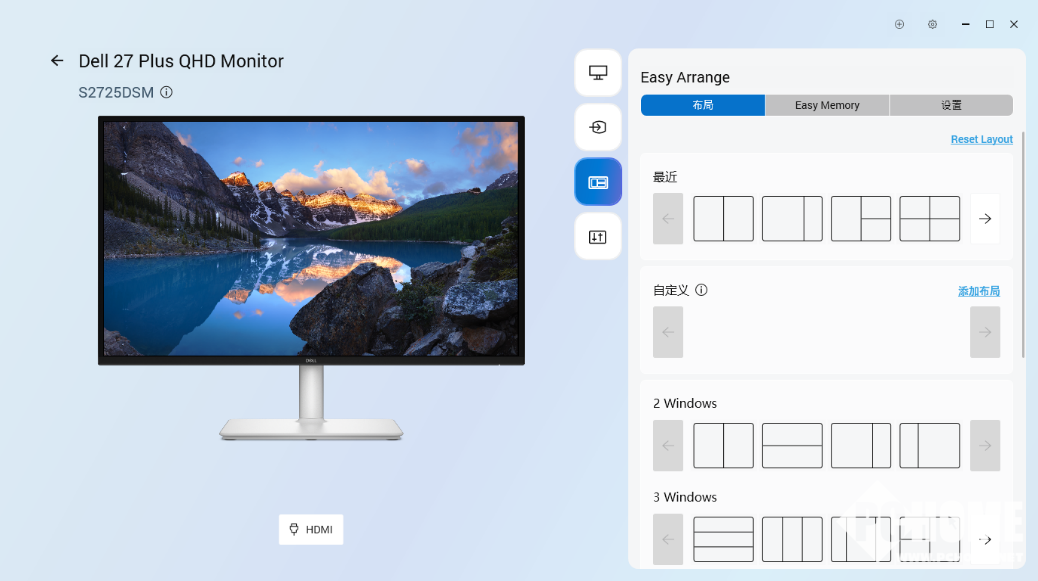Viewport: 1038px width, 581px height.
Task: Click the next arrow in 2 Windows row
Action: click(x=985, y=445)
